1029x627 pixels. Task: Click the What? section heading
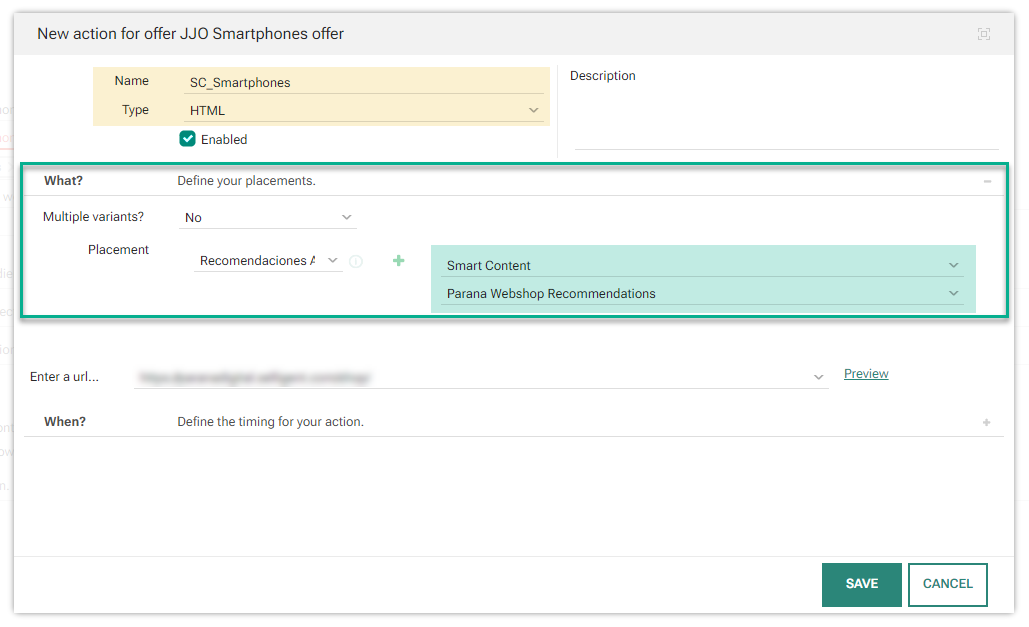pos(64,181)
